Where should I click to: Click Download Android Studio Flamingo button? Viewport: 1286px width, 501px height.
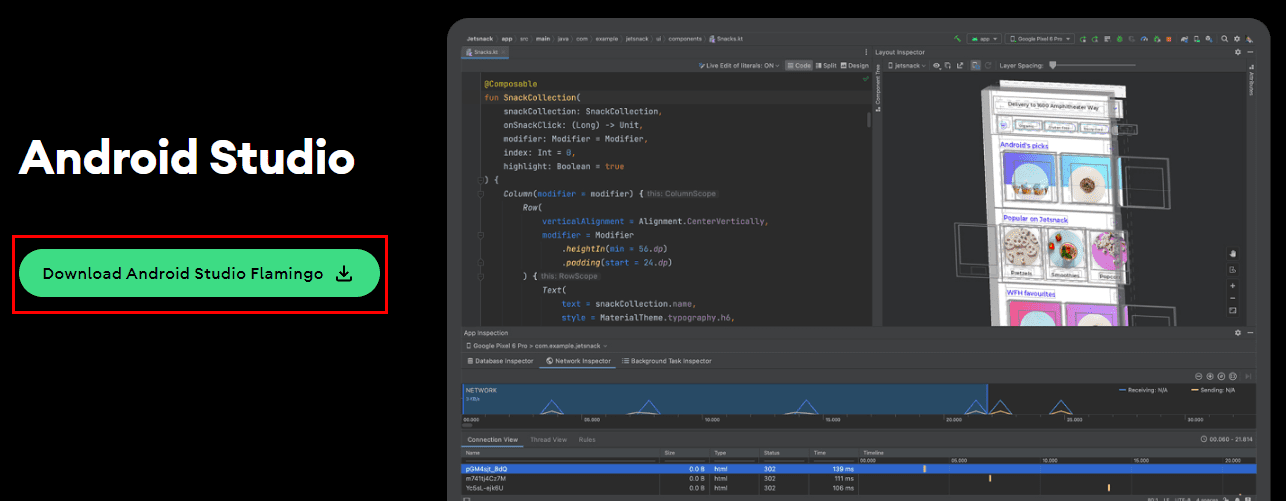[199, 274]
